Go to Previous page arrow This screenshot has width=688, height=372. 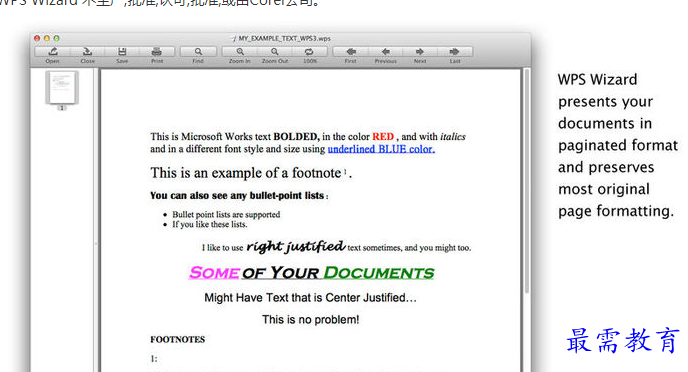click(x=385, y=52)
